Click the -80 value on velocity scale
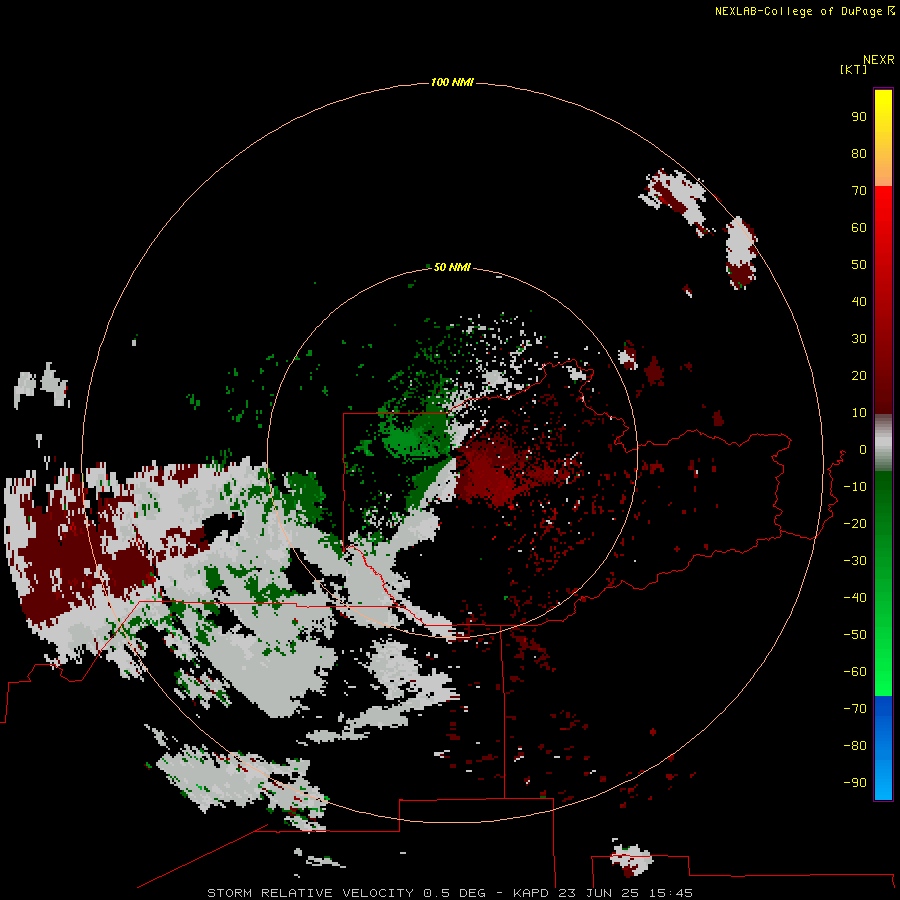 855,746
